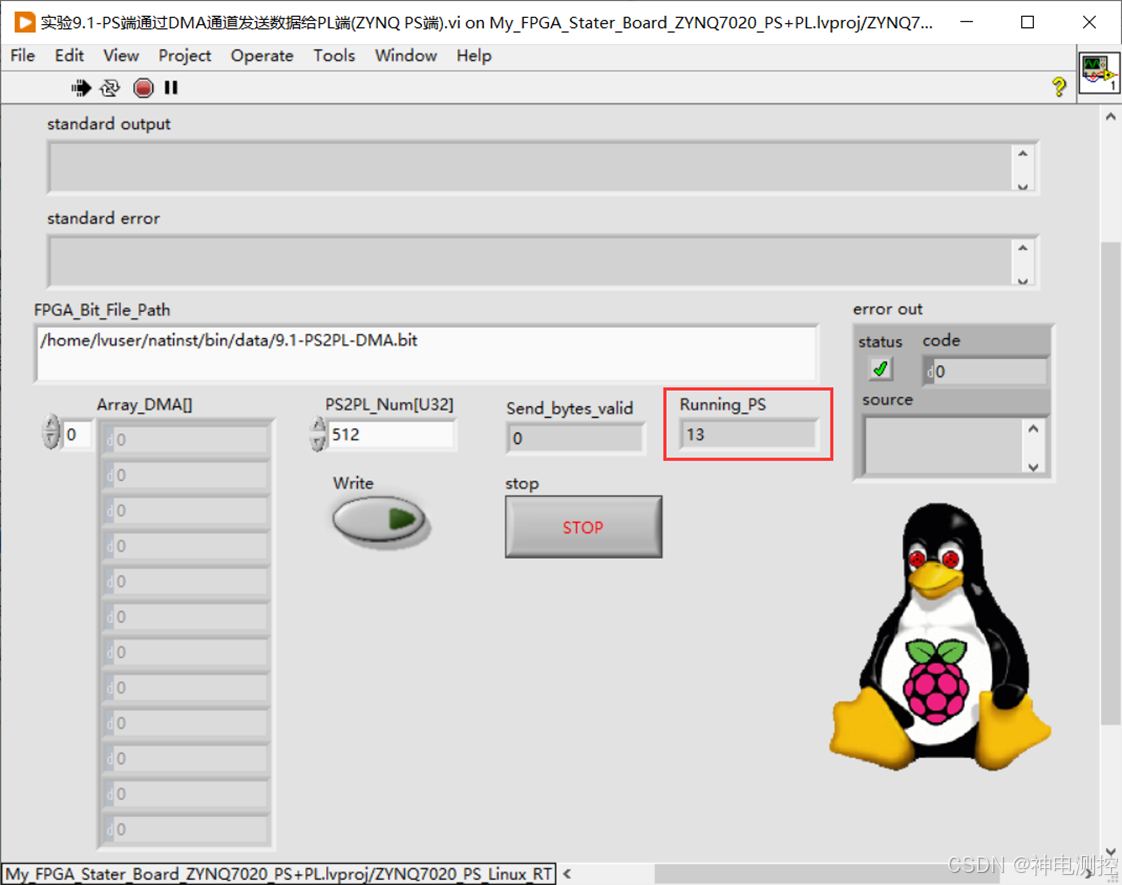Click the error code indicator field
The image size is (1122, 885).
tap(985, 371)
